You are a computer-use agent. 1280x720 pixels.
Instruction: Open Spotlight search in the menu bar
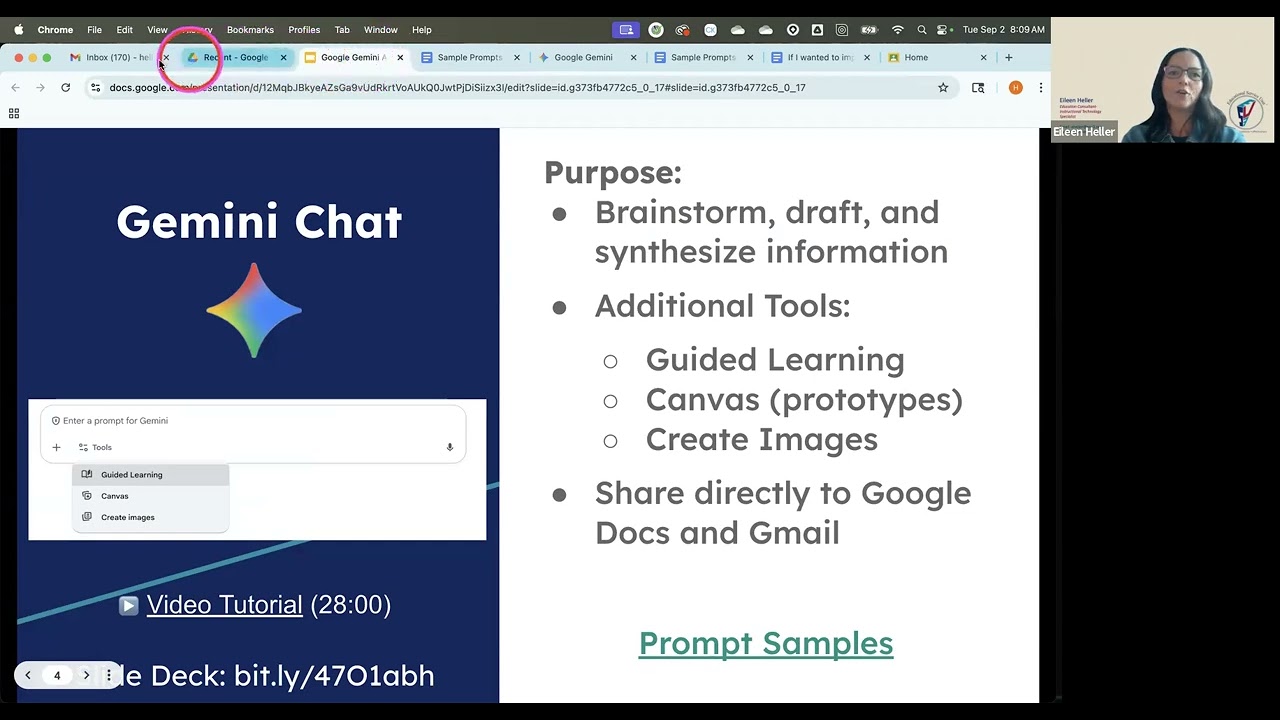point(921,30)
